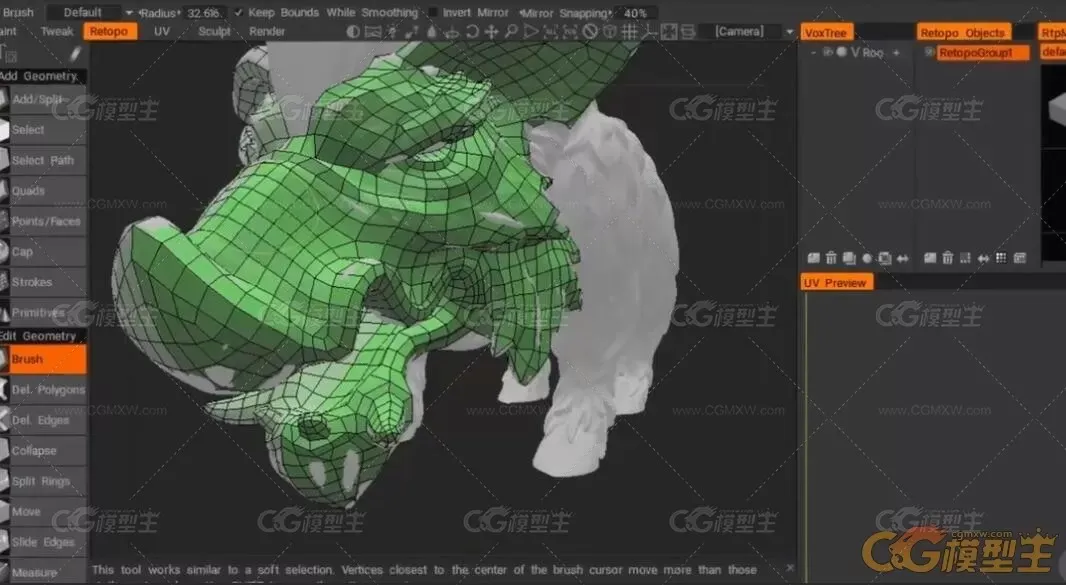Click the pan camera cross-arrows icon

(491, 31)
